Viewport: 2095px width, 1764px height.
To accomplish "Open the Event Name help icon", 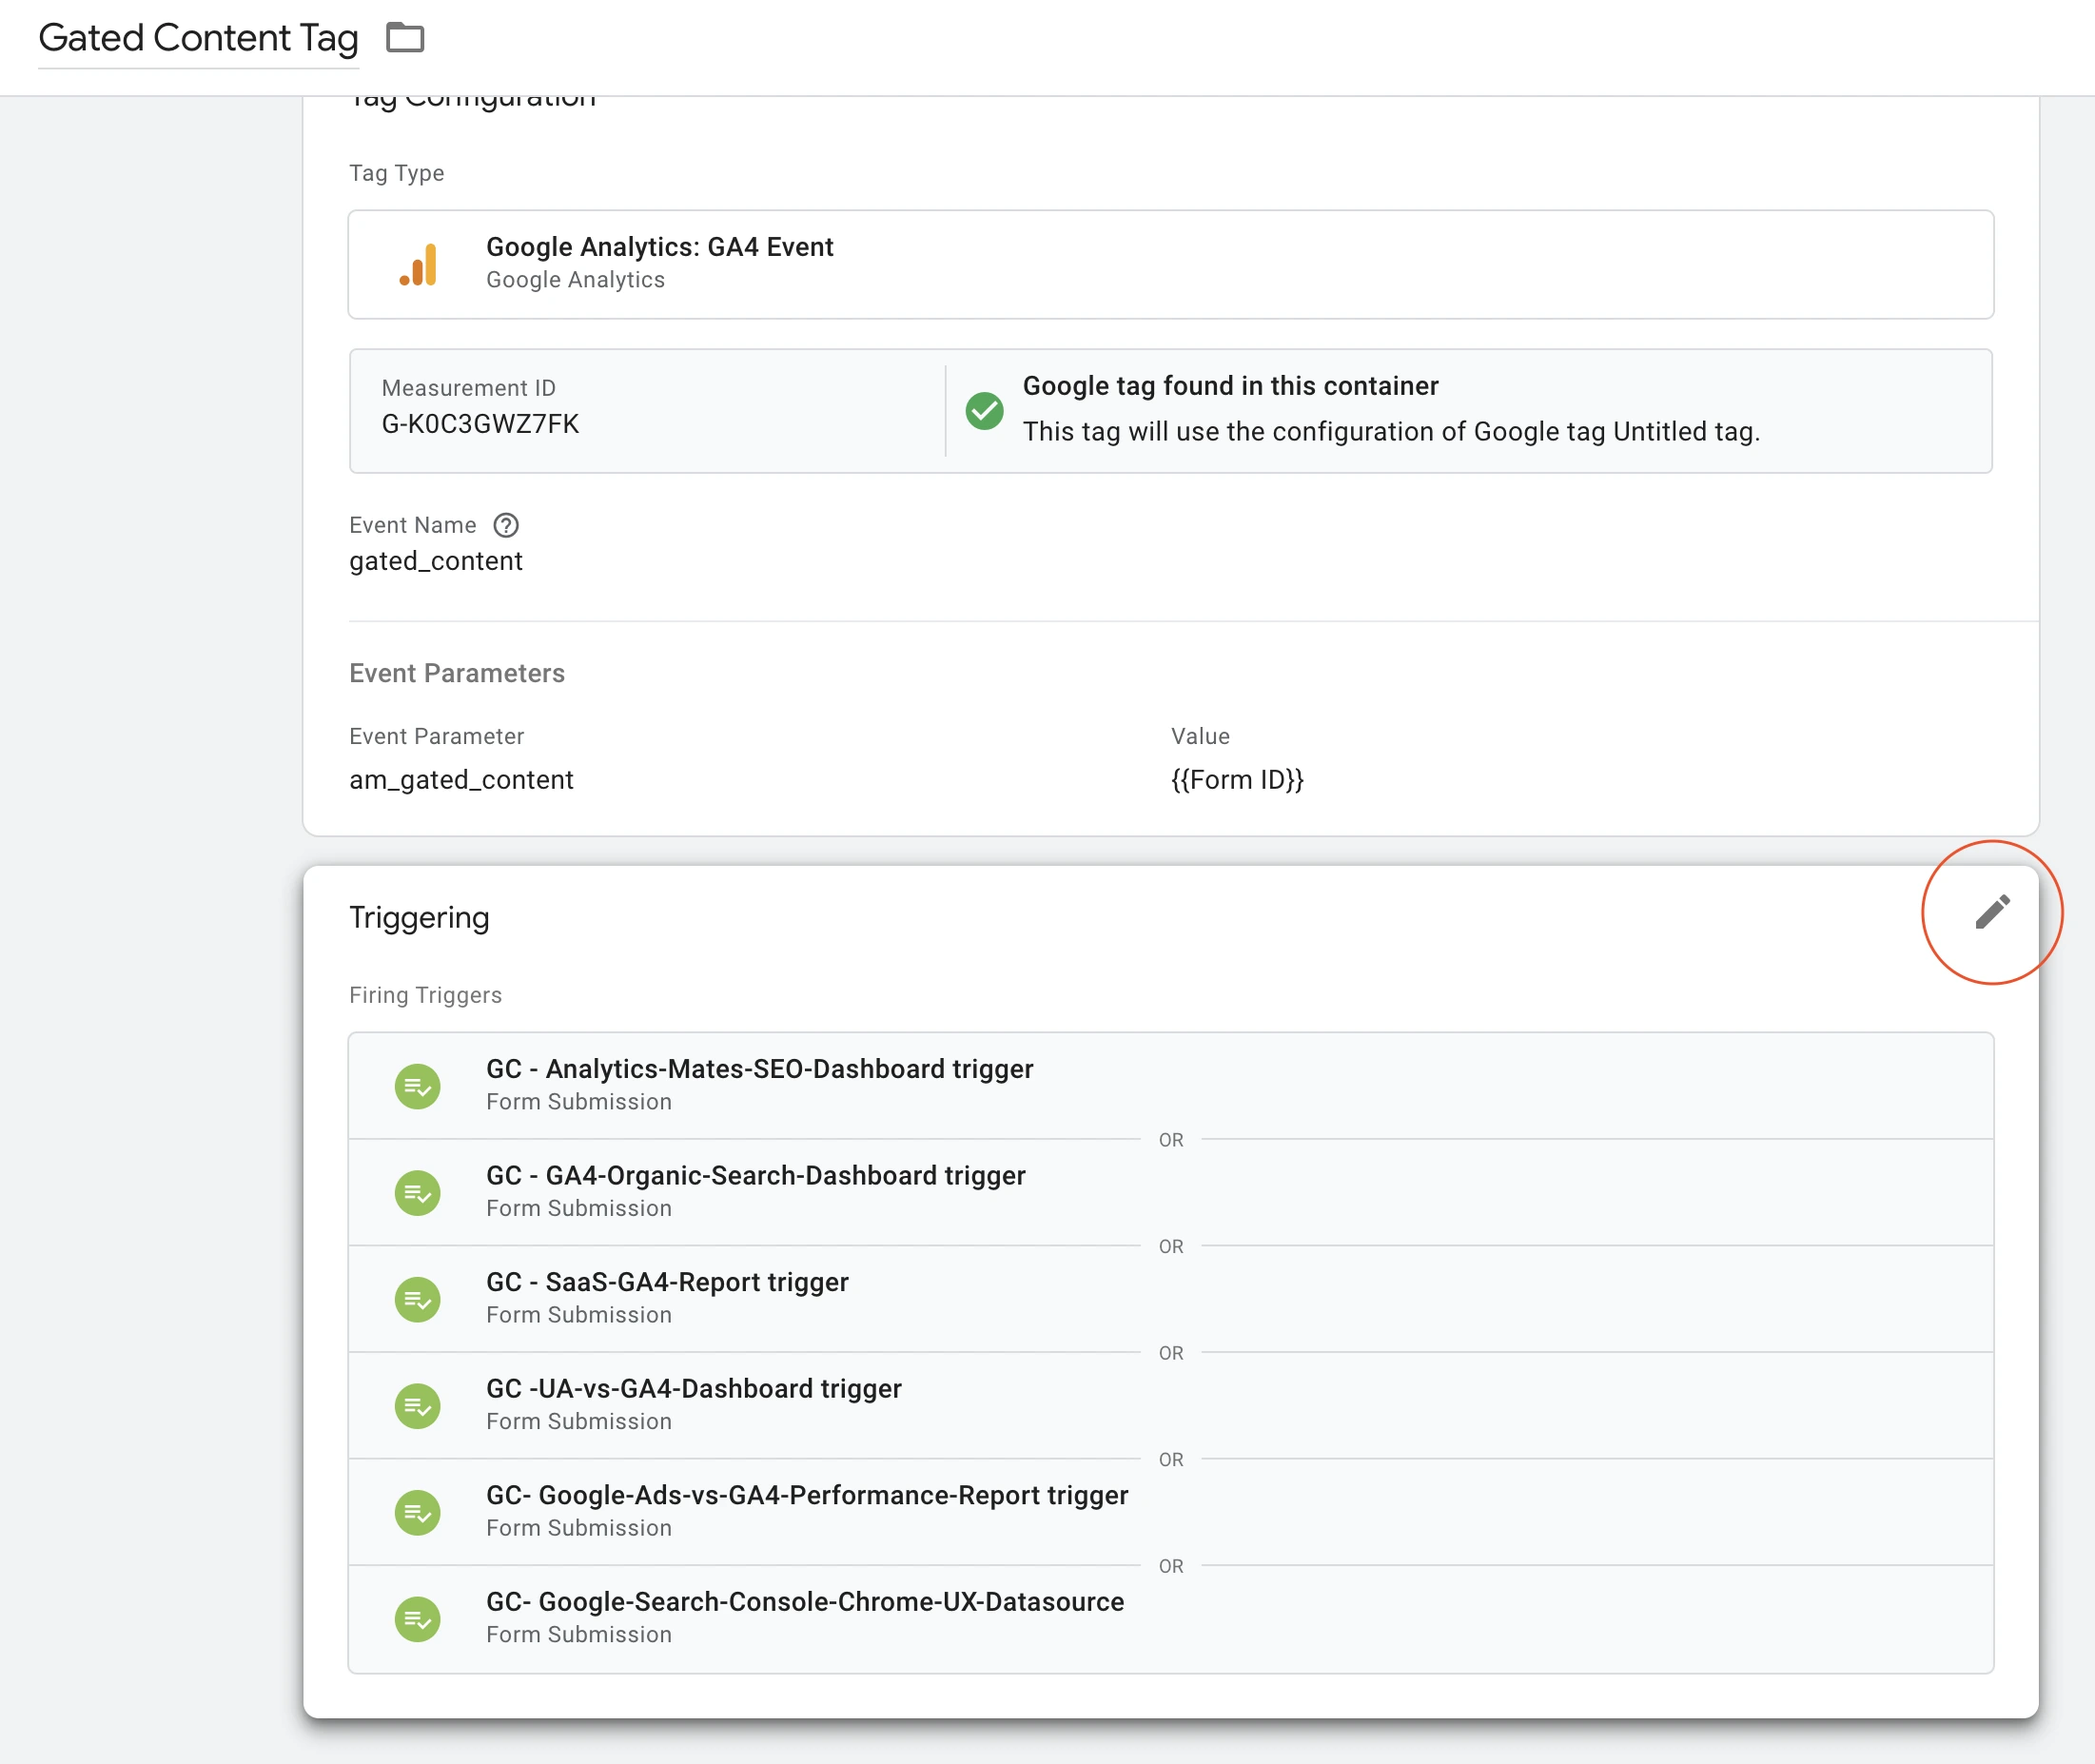I will [x=506, y=525].
